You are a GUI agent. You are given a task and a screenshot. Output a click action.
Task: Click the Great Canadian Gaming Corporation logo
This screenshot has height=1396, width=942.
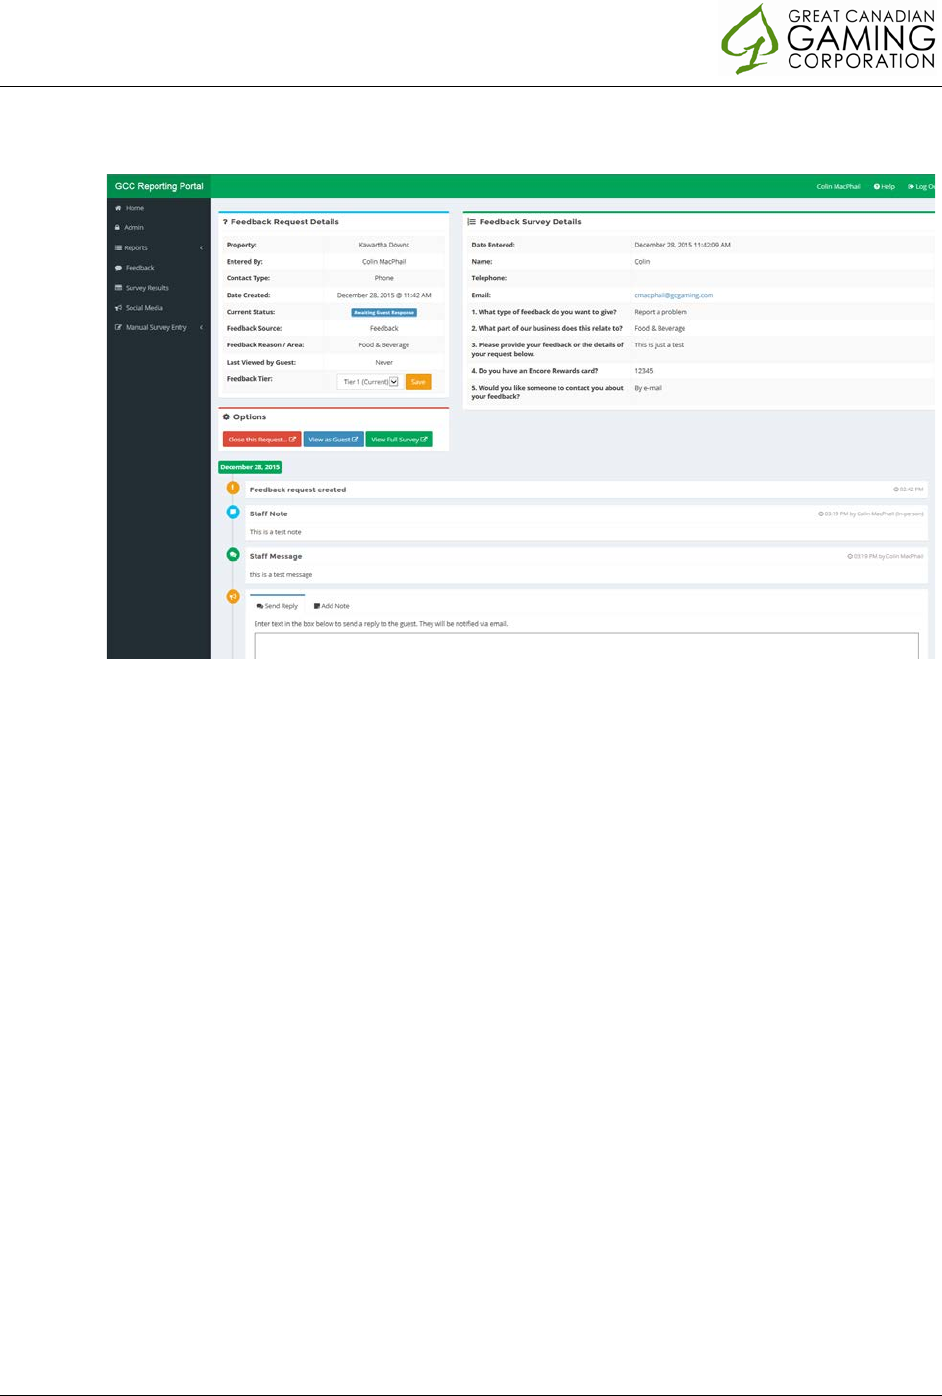pos(828,40)
